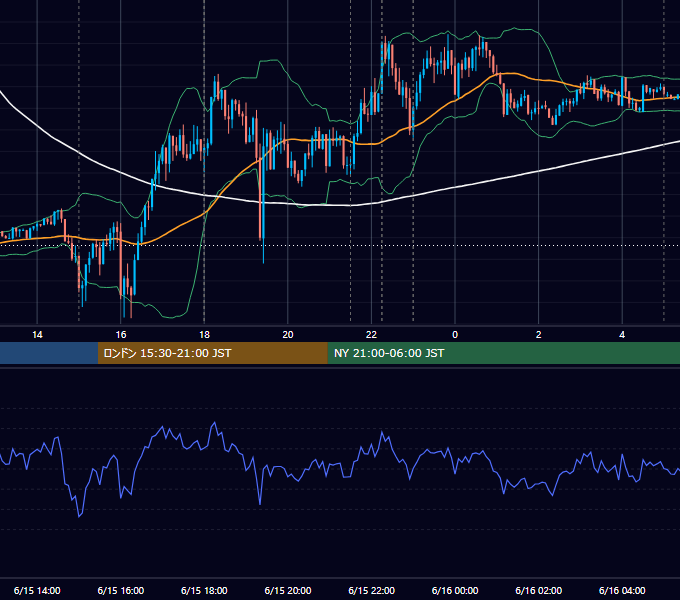
Task: Click the 6/15 20:00 date label
Action: 288,590
